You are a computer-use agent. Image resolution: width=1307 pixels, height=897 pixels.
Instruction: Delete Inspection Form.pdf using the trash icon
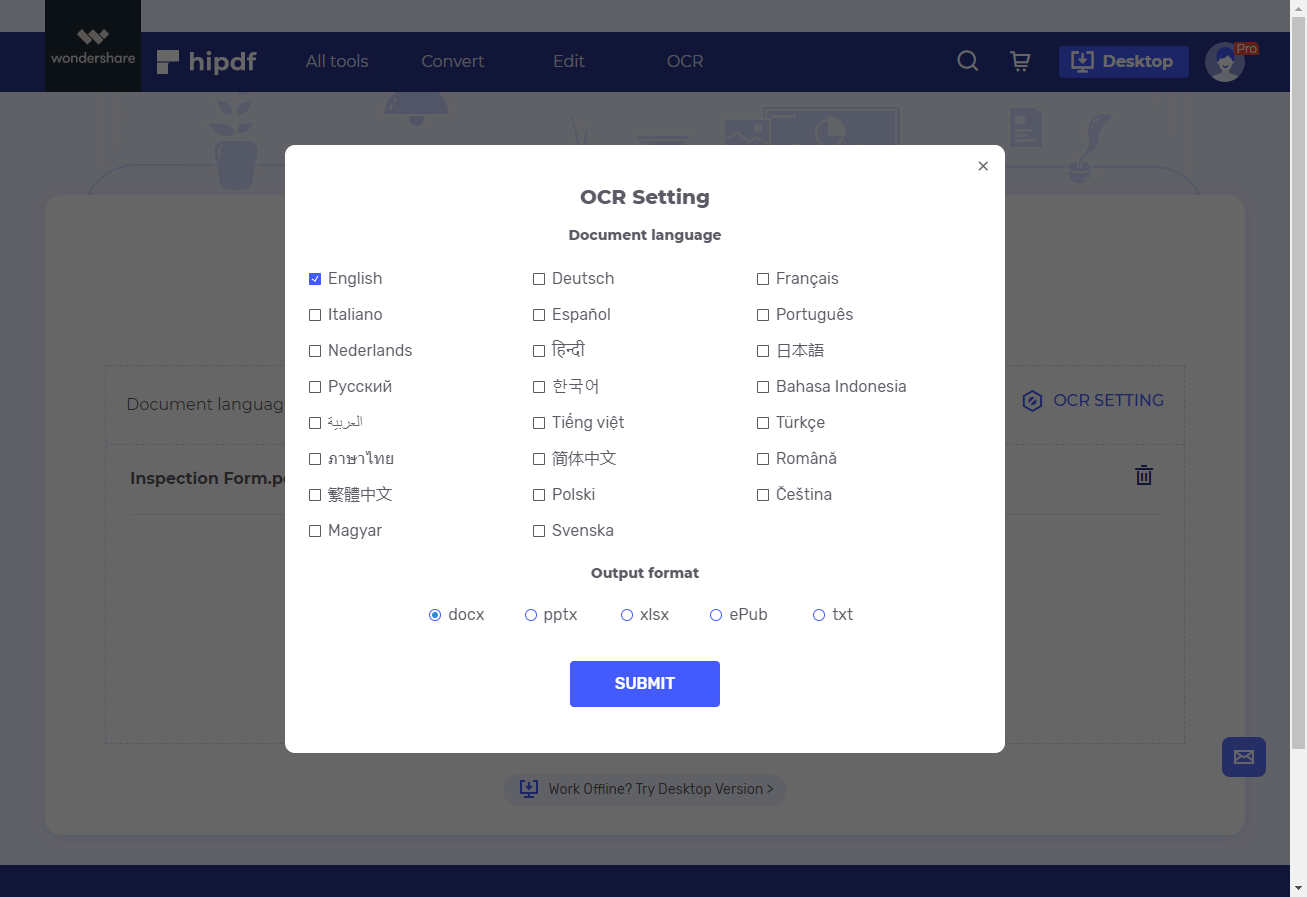(1143, 476)
